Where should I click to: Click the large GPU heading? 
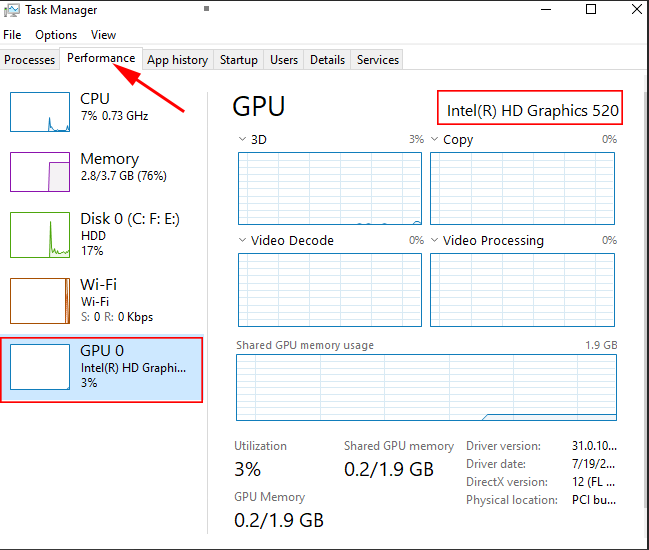pos(259,107)
